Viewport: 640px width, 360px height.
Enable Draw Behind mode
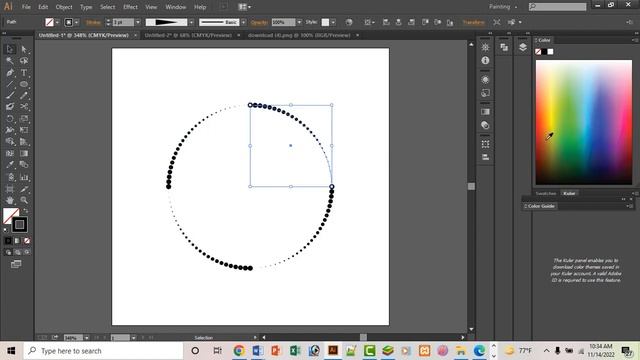18,253
